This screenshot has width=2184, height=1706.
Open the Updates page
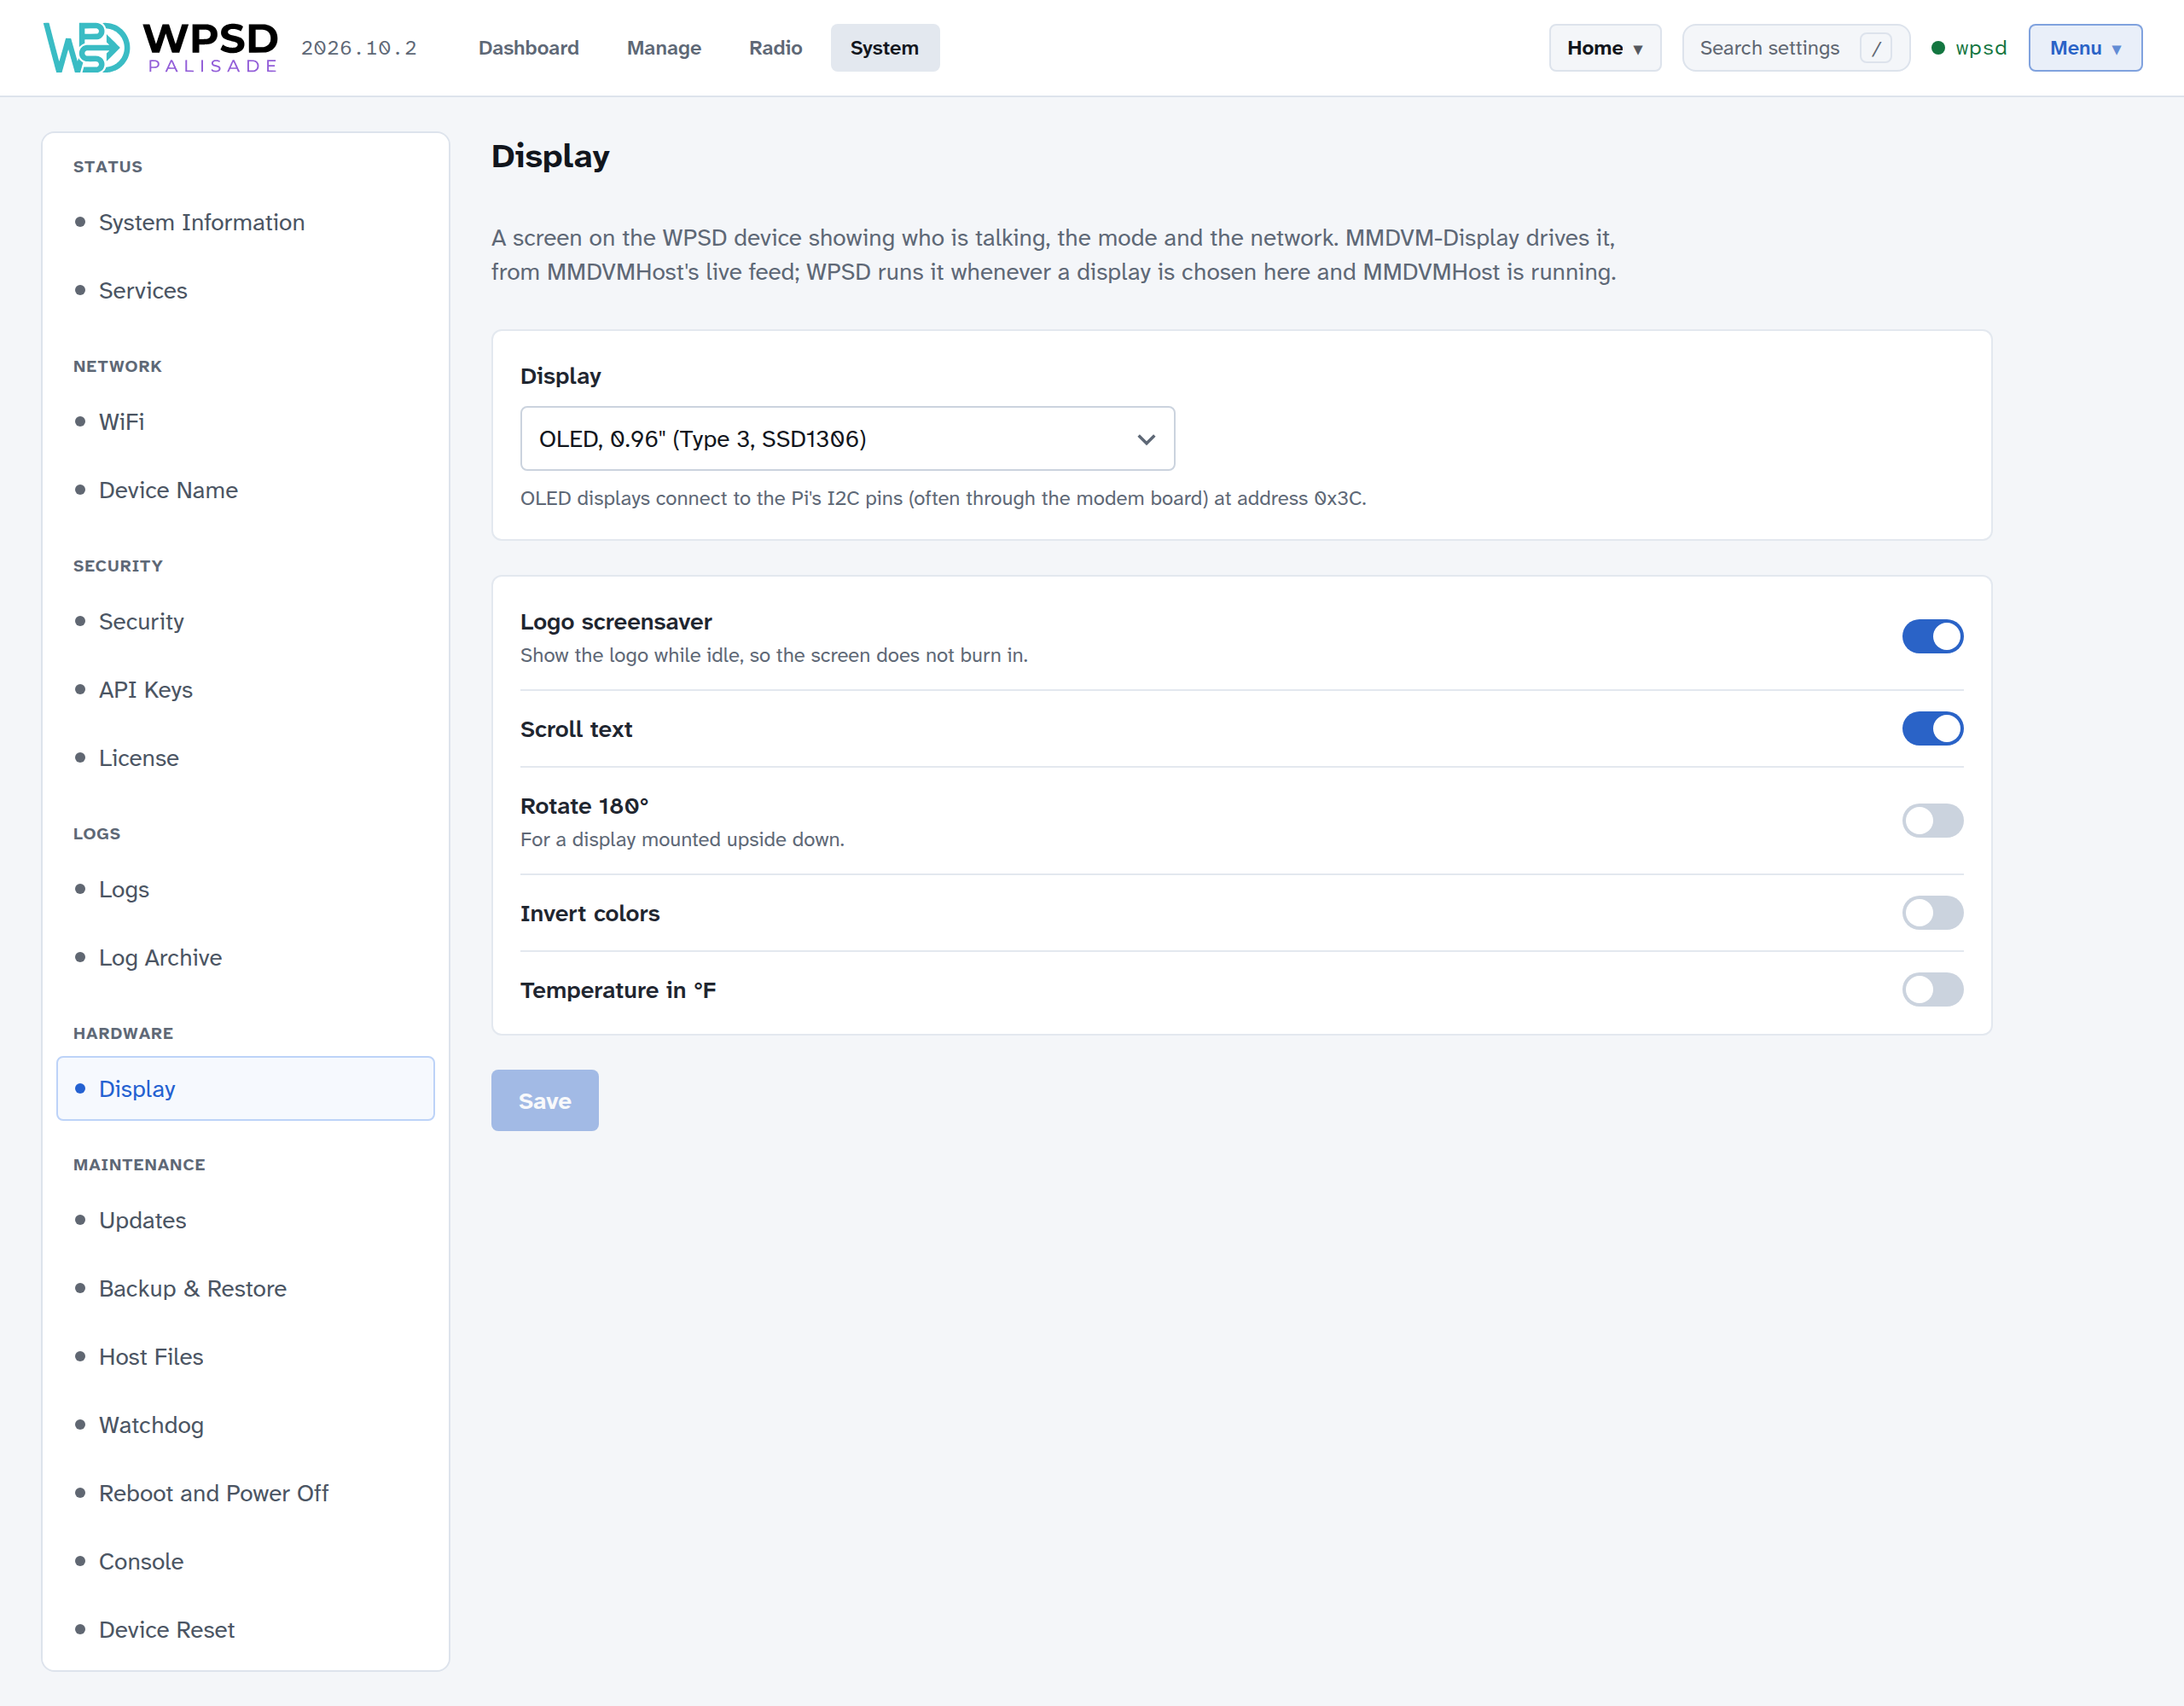[x=245, y=1220]
